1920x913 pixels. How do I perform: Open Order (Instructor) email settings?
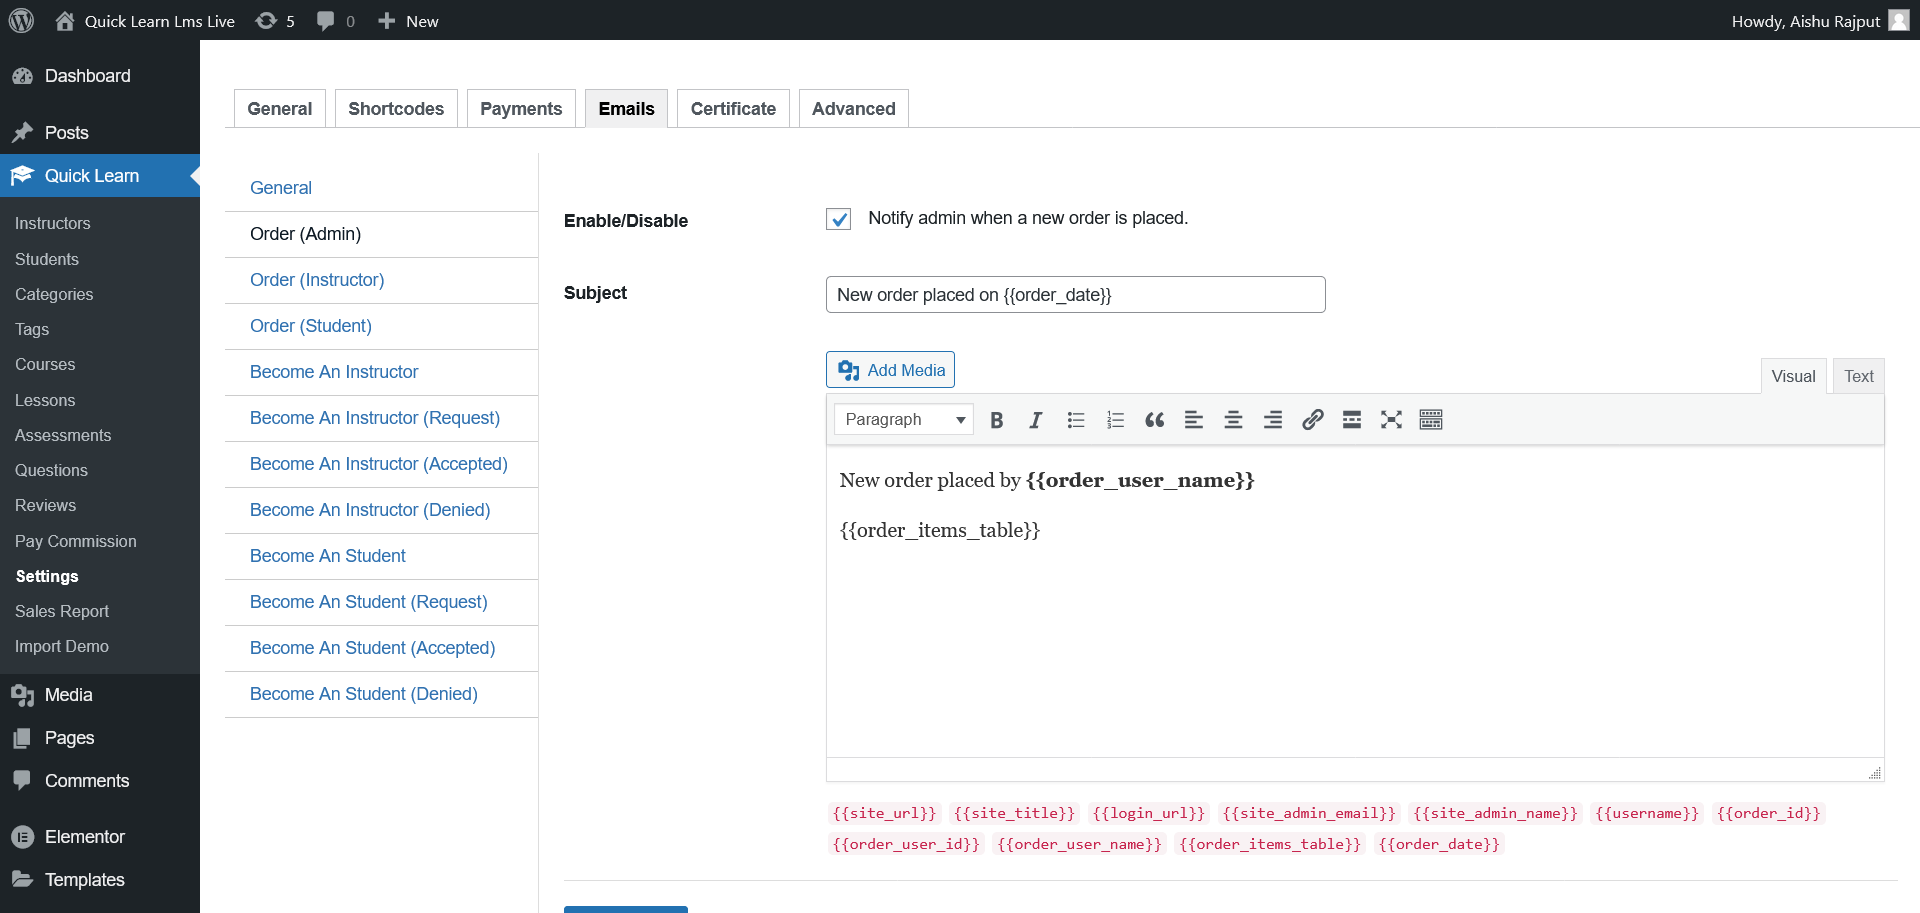[x=317, y=280]
